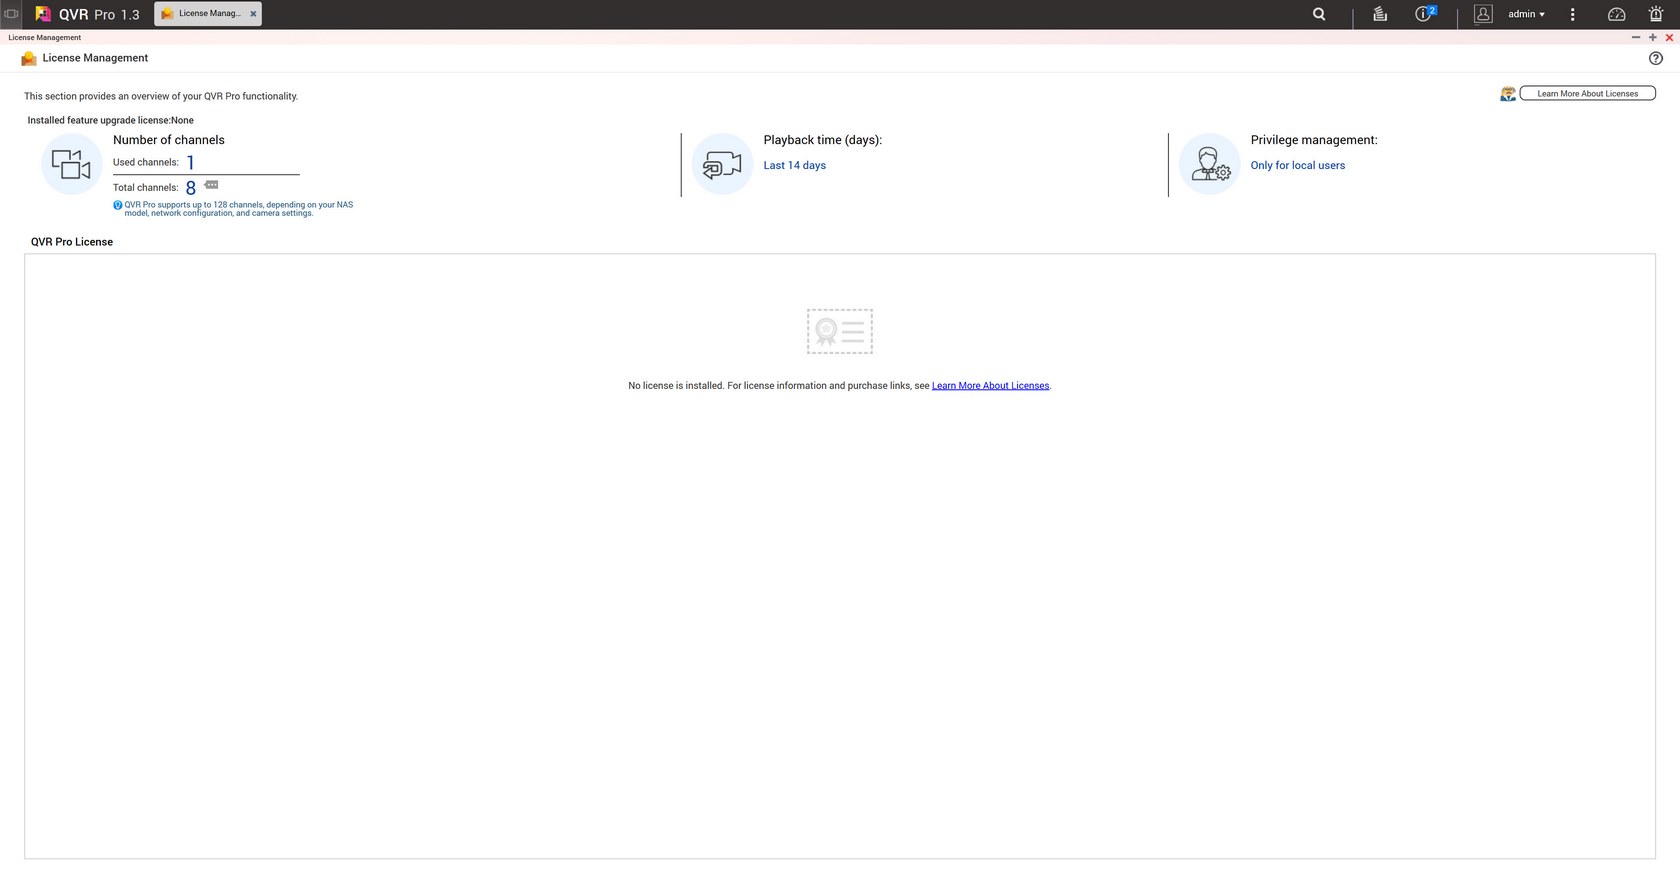Click the Playback time camera icon

[722, 164]
